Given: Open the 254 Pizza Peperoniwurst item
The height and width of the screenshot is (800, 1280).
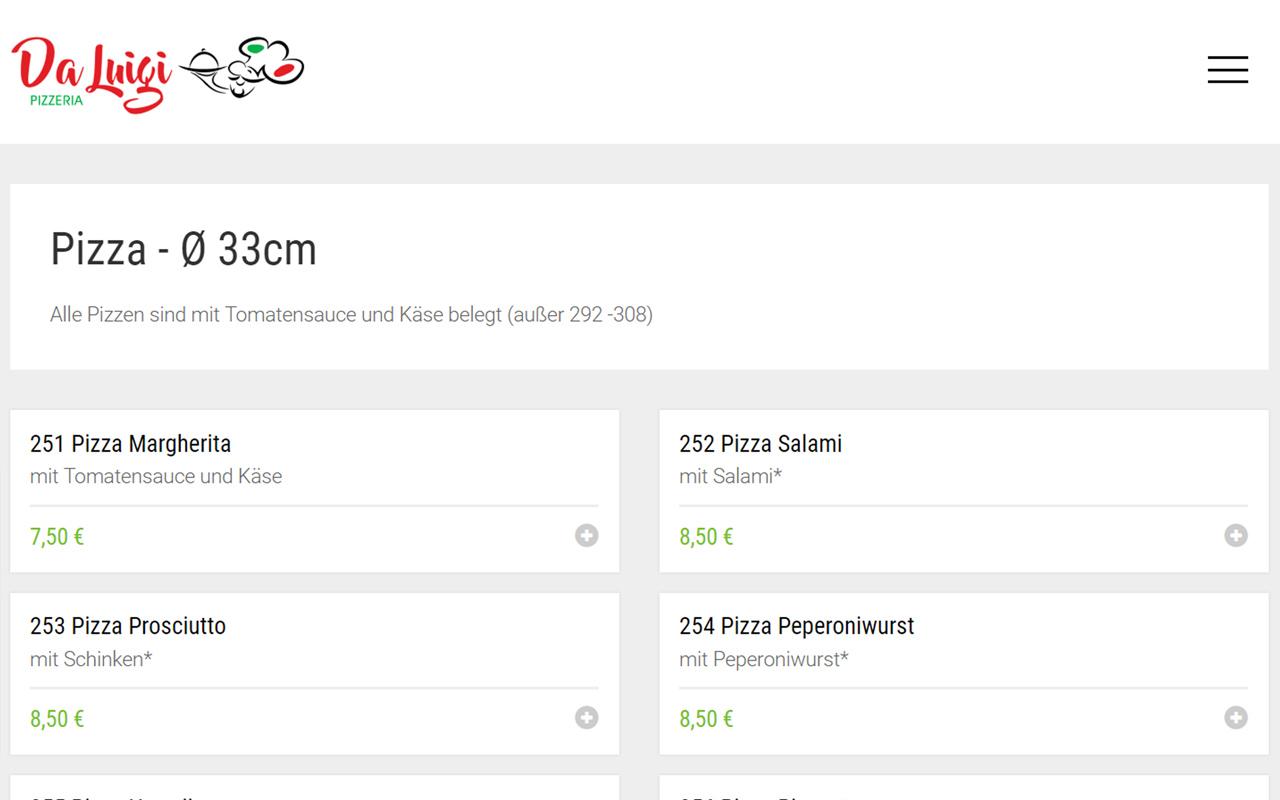Looking at the screenshot, I should click(x=796, y=626).
